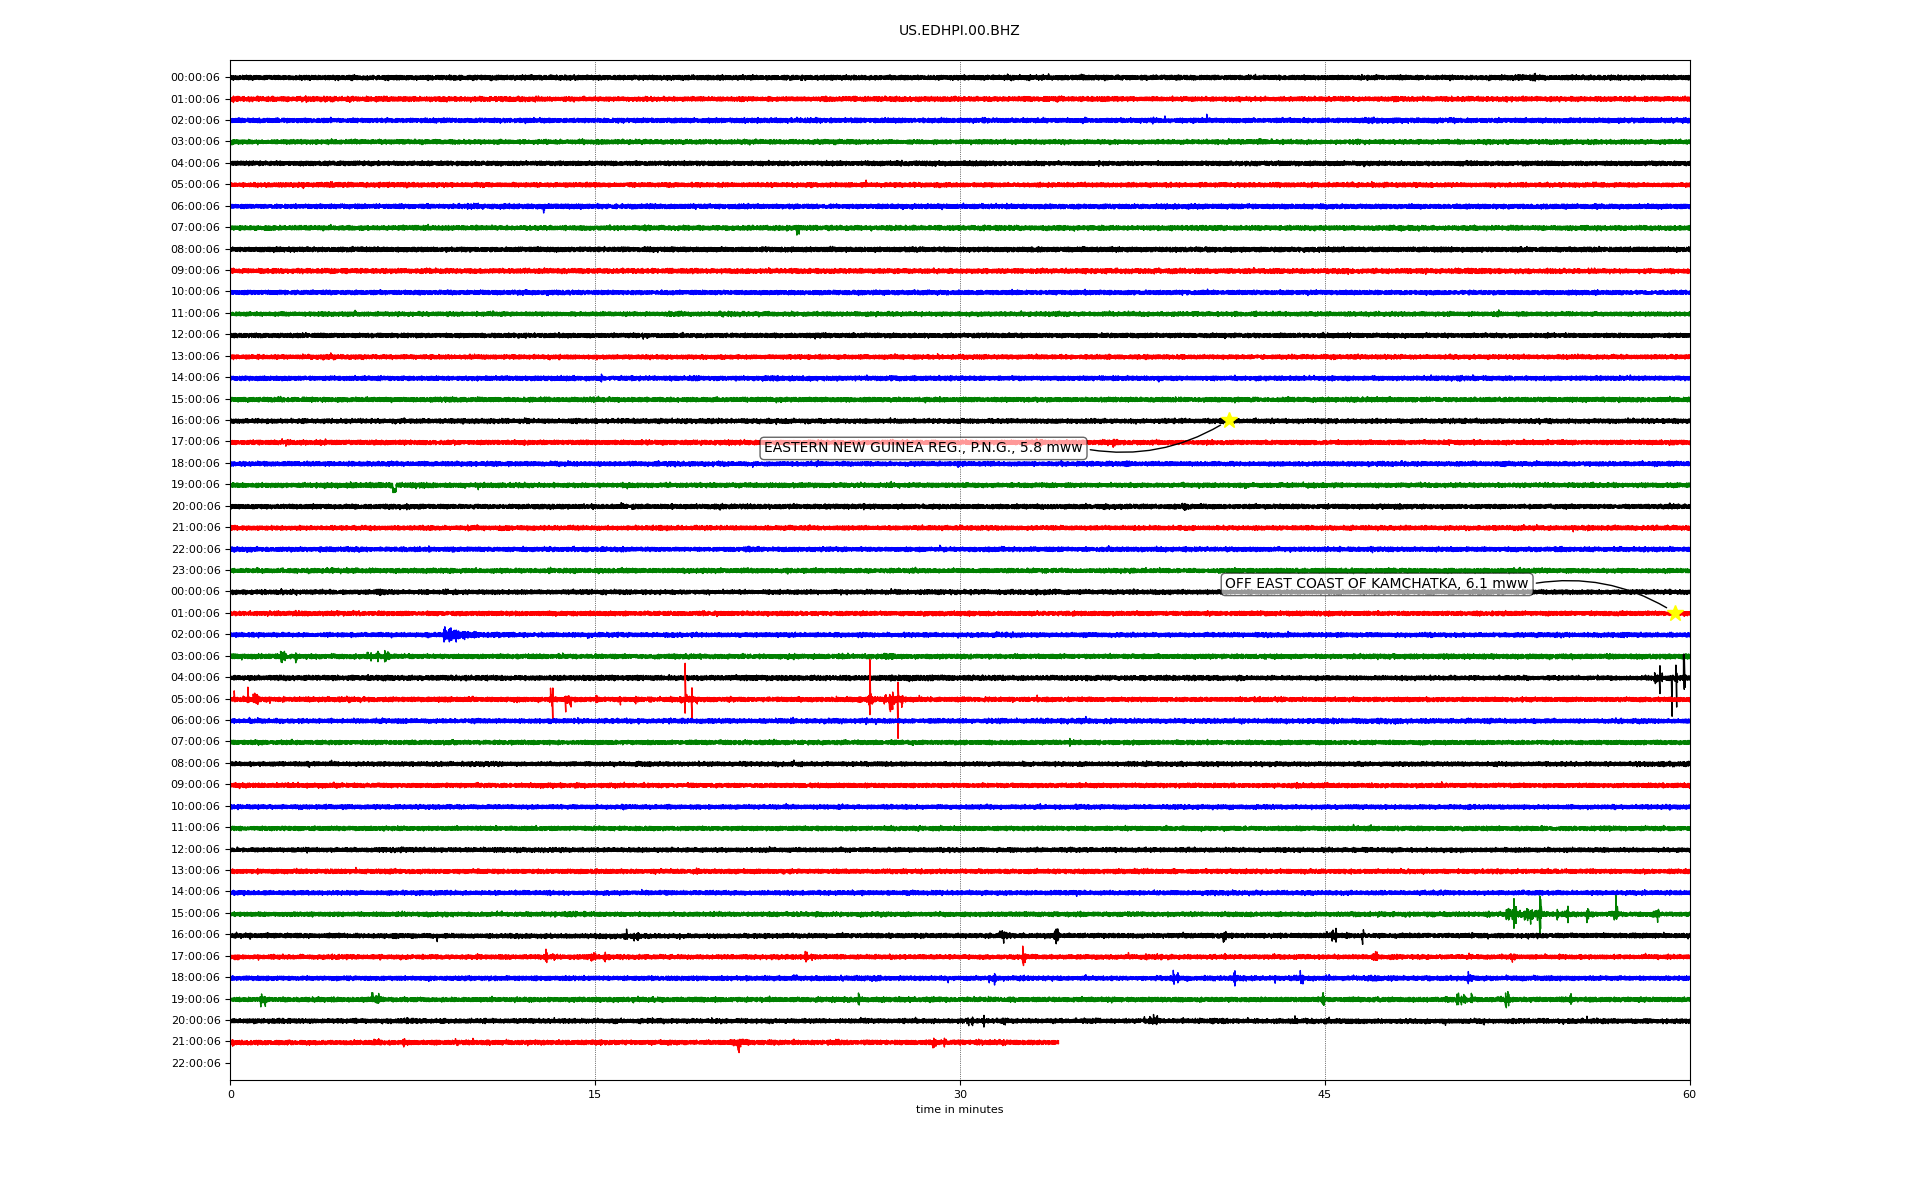Click the 01:00:06 label on Kamchatka star's row

tap(195, 614)
